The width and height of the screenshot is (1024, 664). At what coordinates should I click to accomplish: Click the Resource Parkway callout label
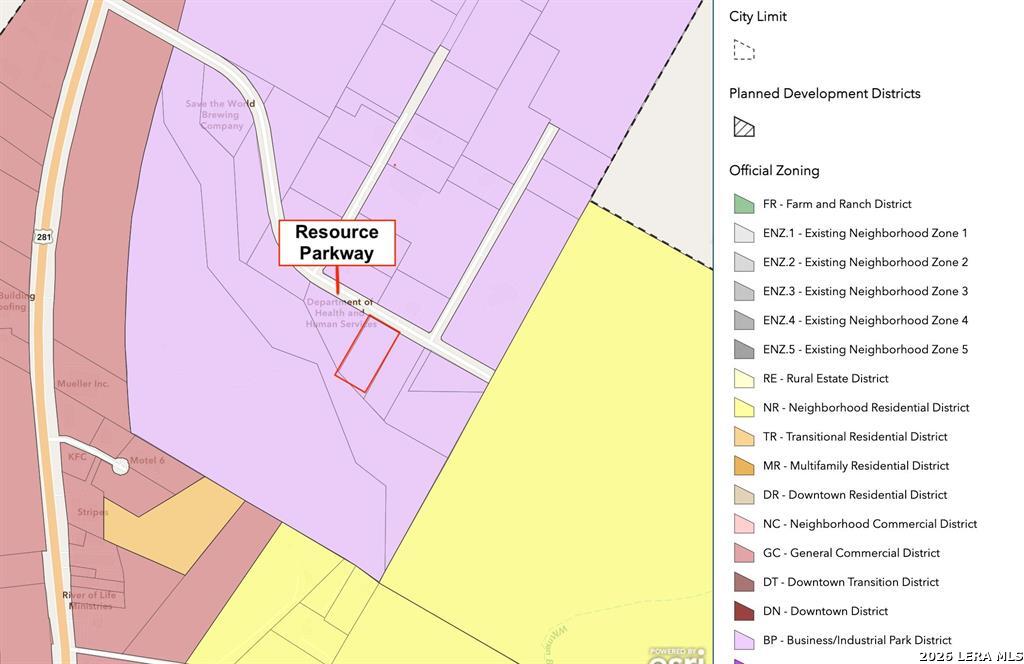[337, 243]
